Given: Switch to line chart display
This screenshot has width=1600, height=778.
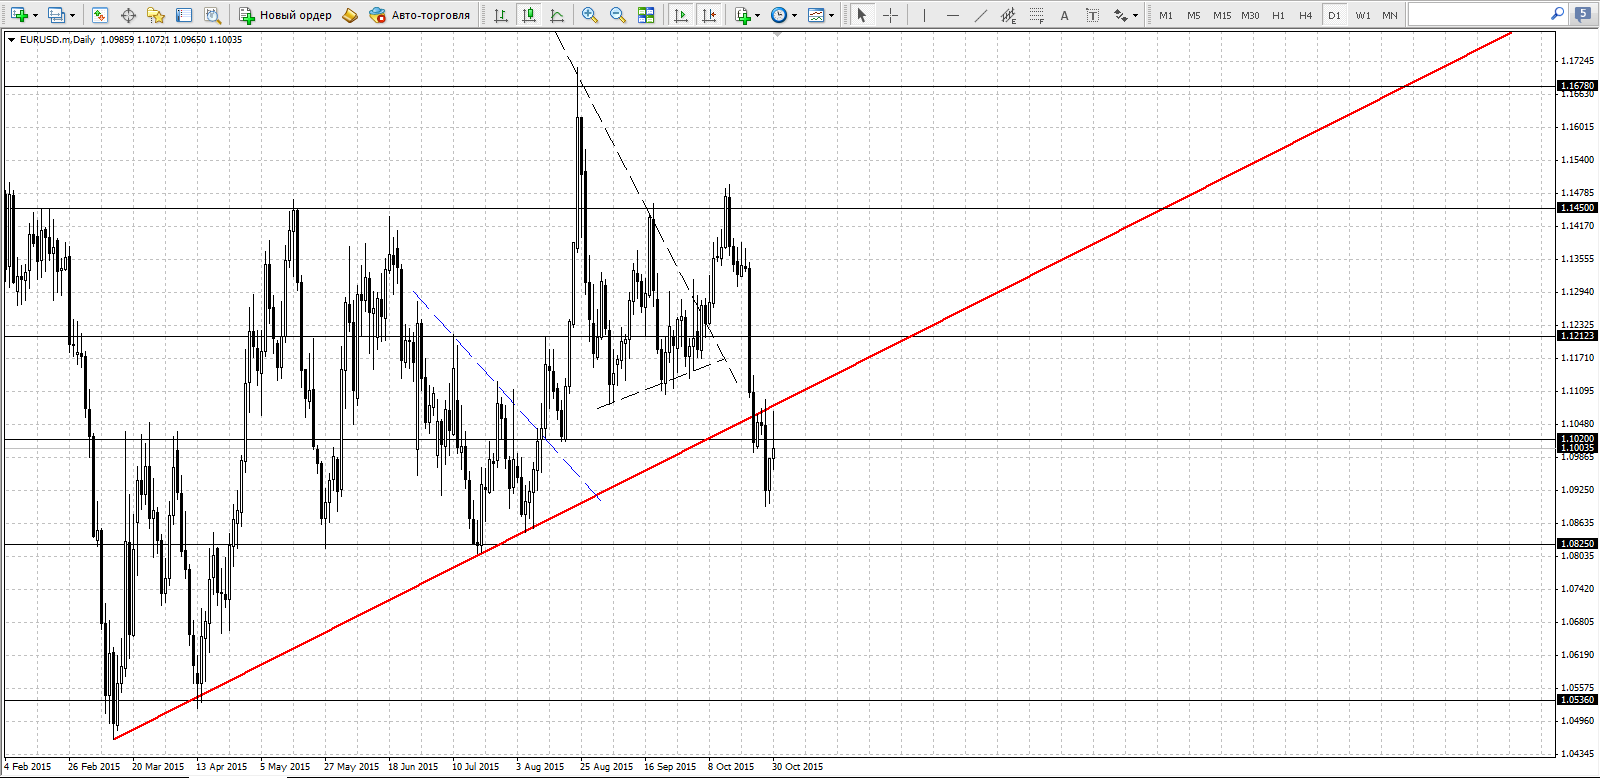Looking at the screenshot, I should pos(557,15).
